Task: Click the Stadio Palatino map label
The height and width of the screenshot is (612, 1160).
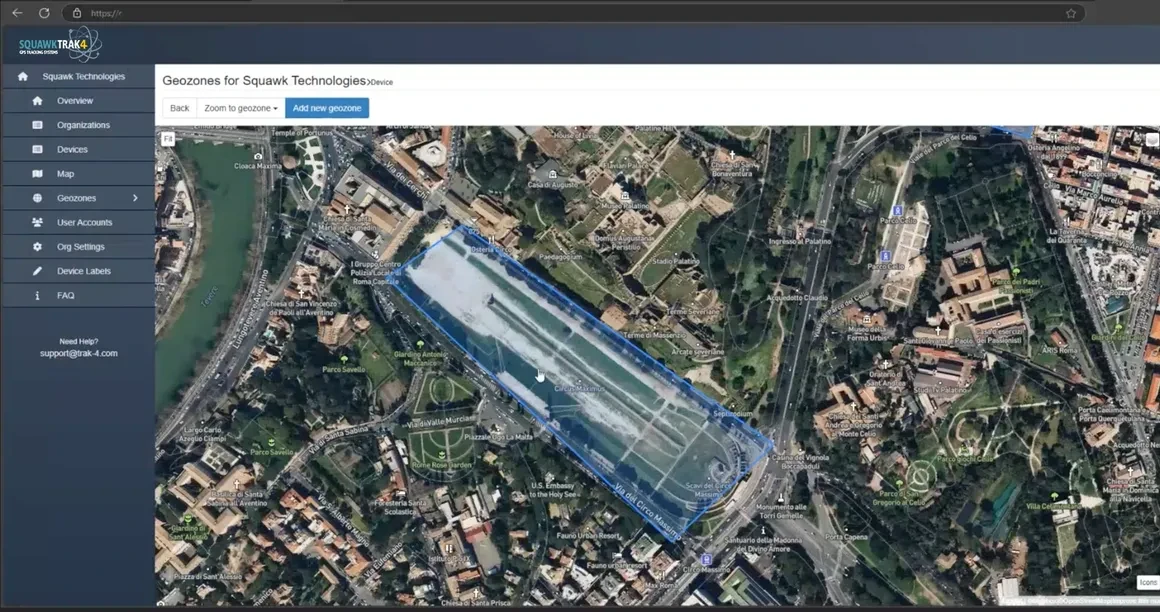Action: 675,261
